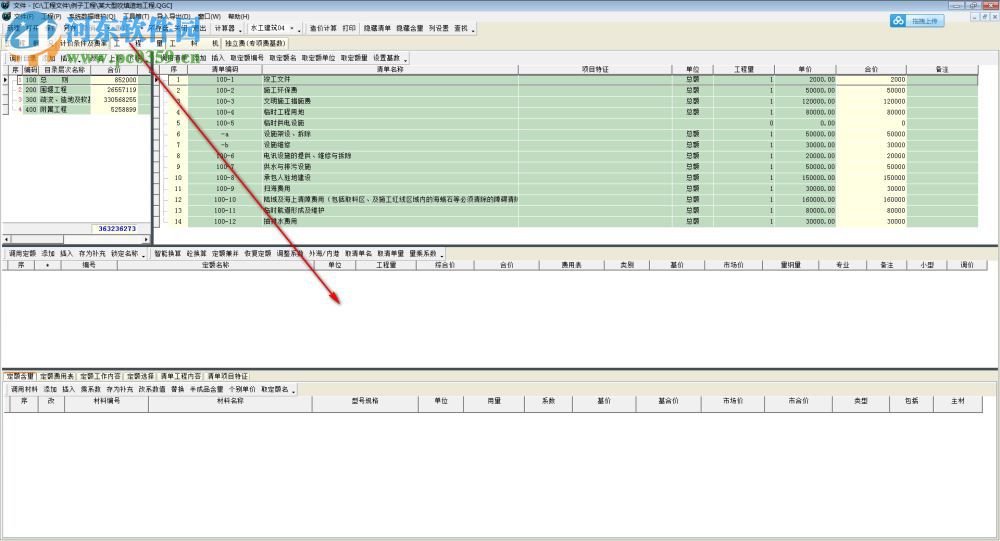Click 调用定额 in the quota toolbar
1000x541 pixels.
point(22,254)
